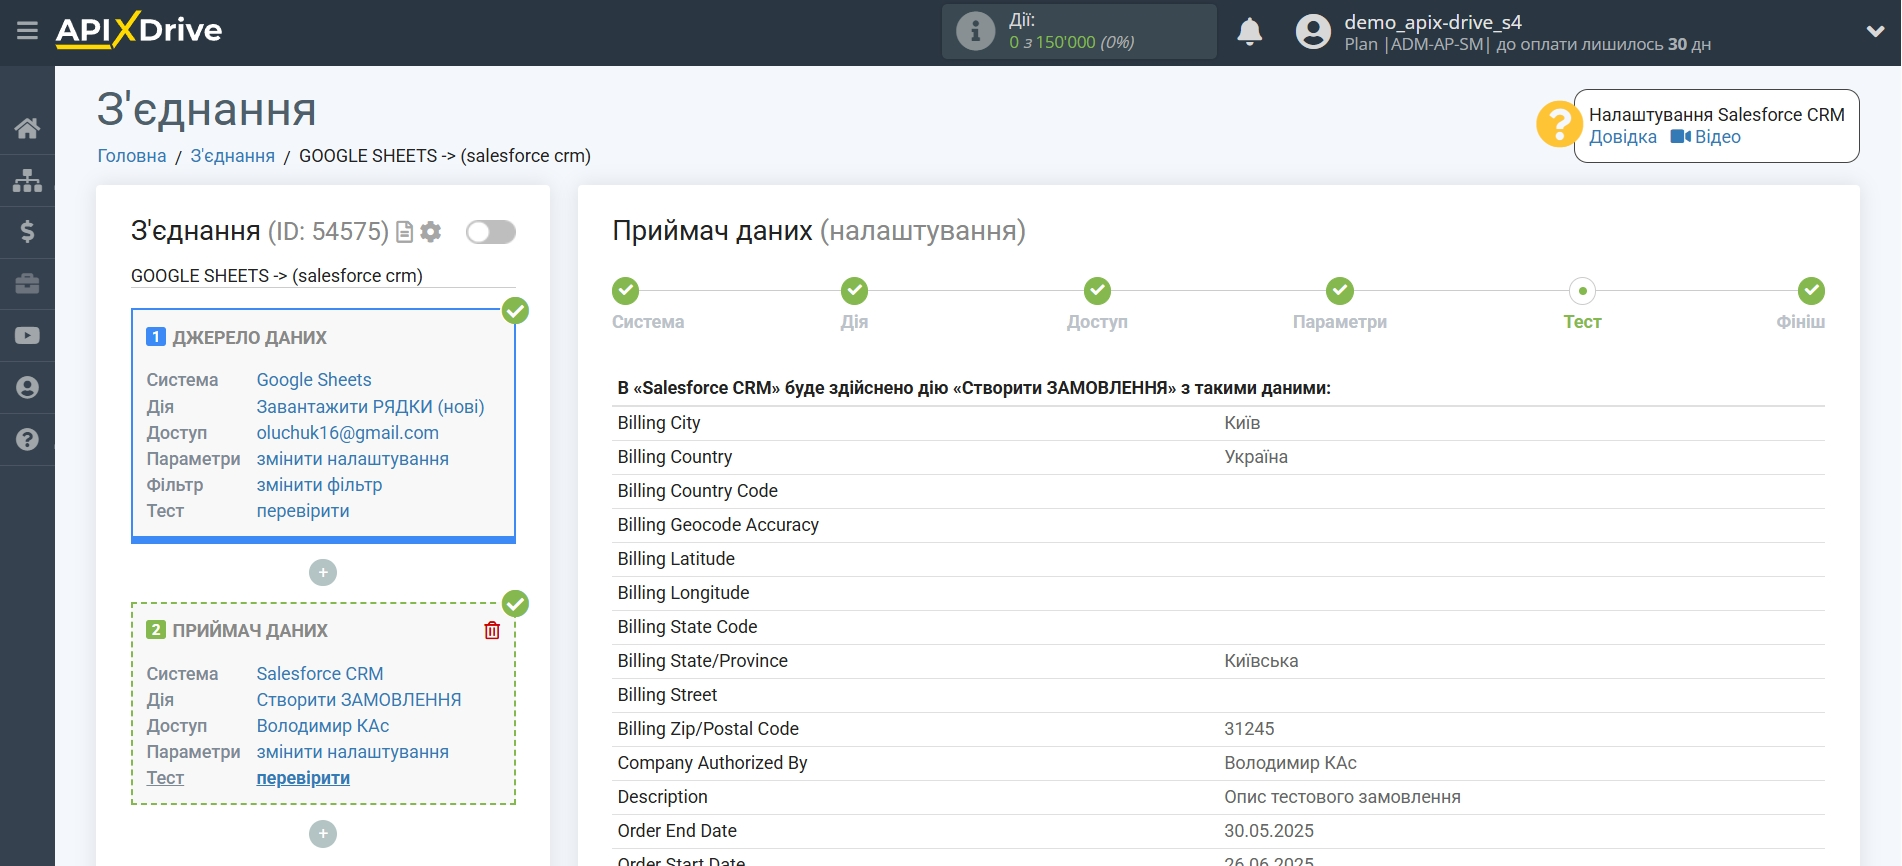This screenshot has width=1902, height=866.
Task: Go to Параметри wizard step
Action: point(1340,291)
